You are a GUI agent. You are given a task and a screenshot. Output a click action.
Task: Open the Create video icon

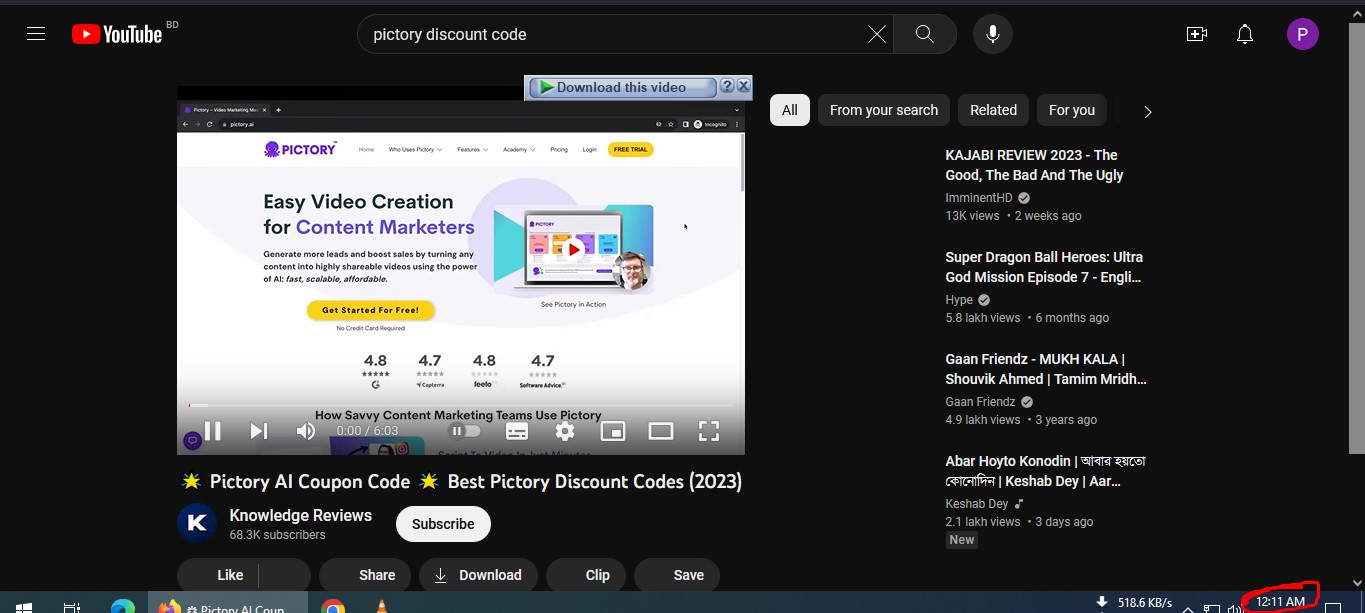[1197, 34]
